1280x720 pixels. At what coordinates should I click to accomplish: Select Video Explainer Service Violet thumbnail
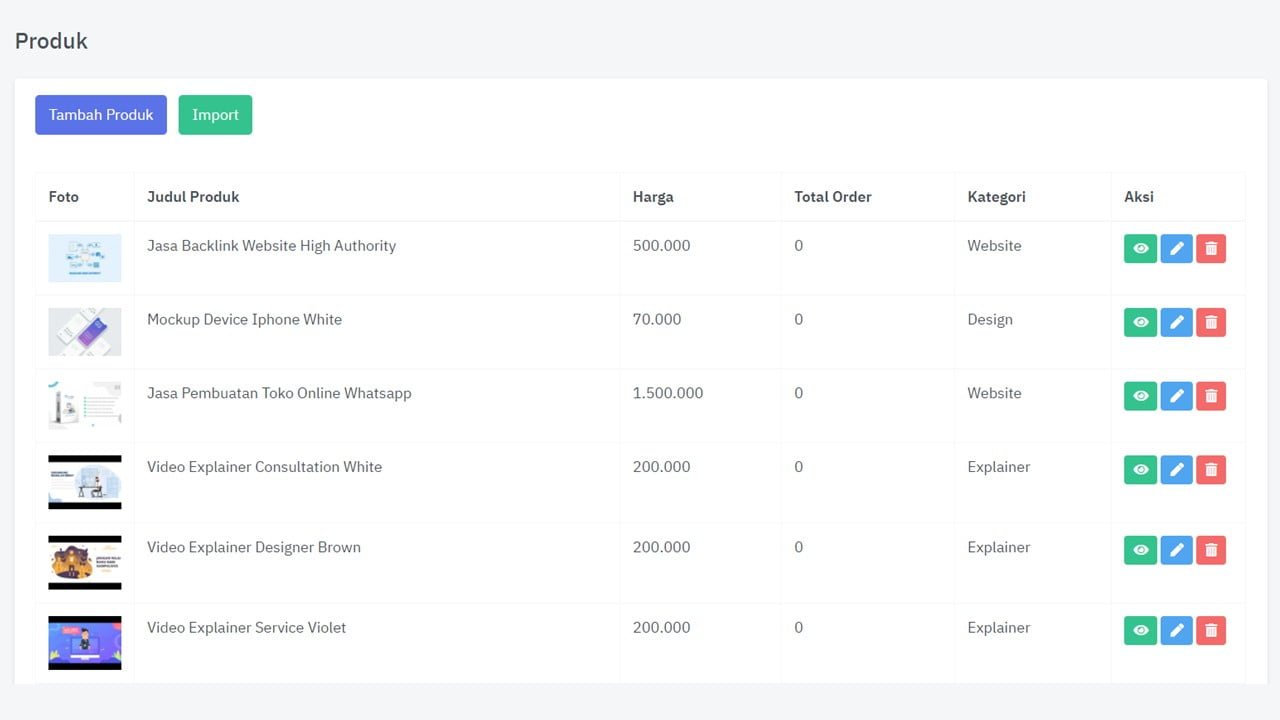coord(85,642)
